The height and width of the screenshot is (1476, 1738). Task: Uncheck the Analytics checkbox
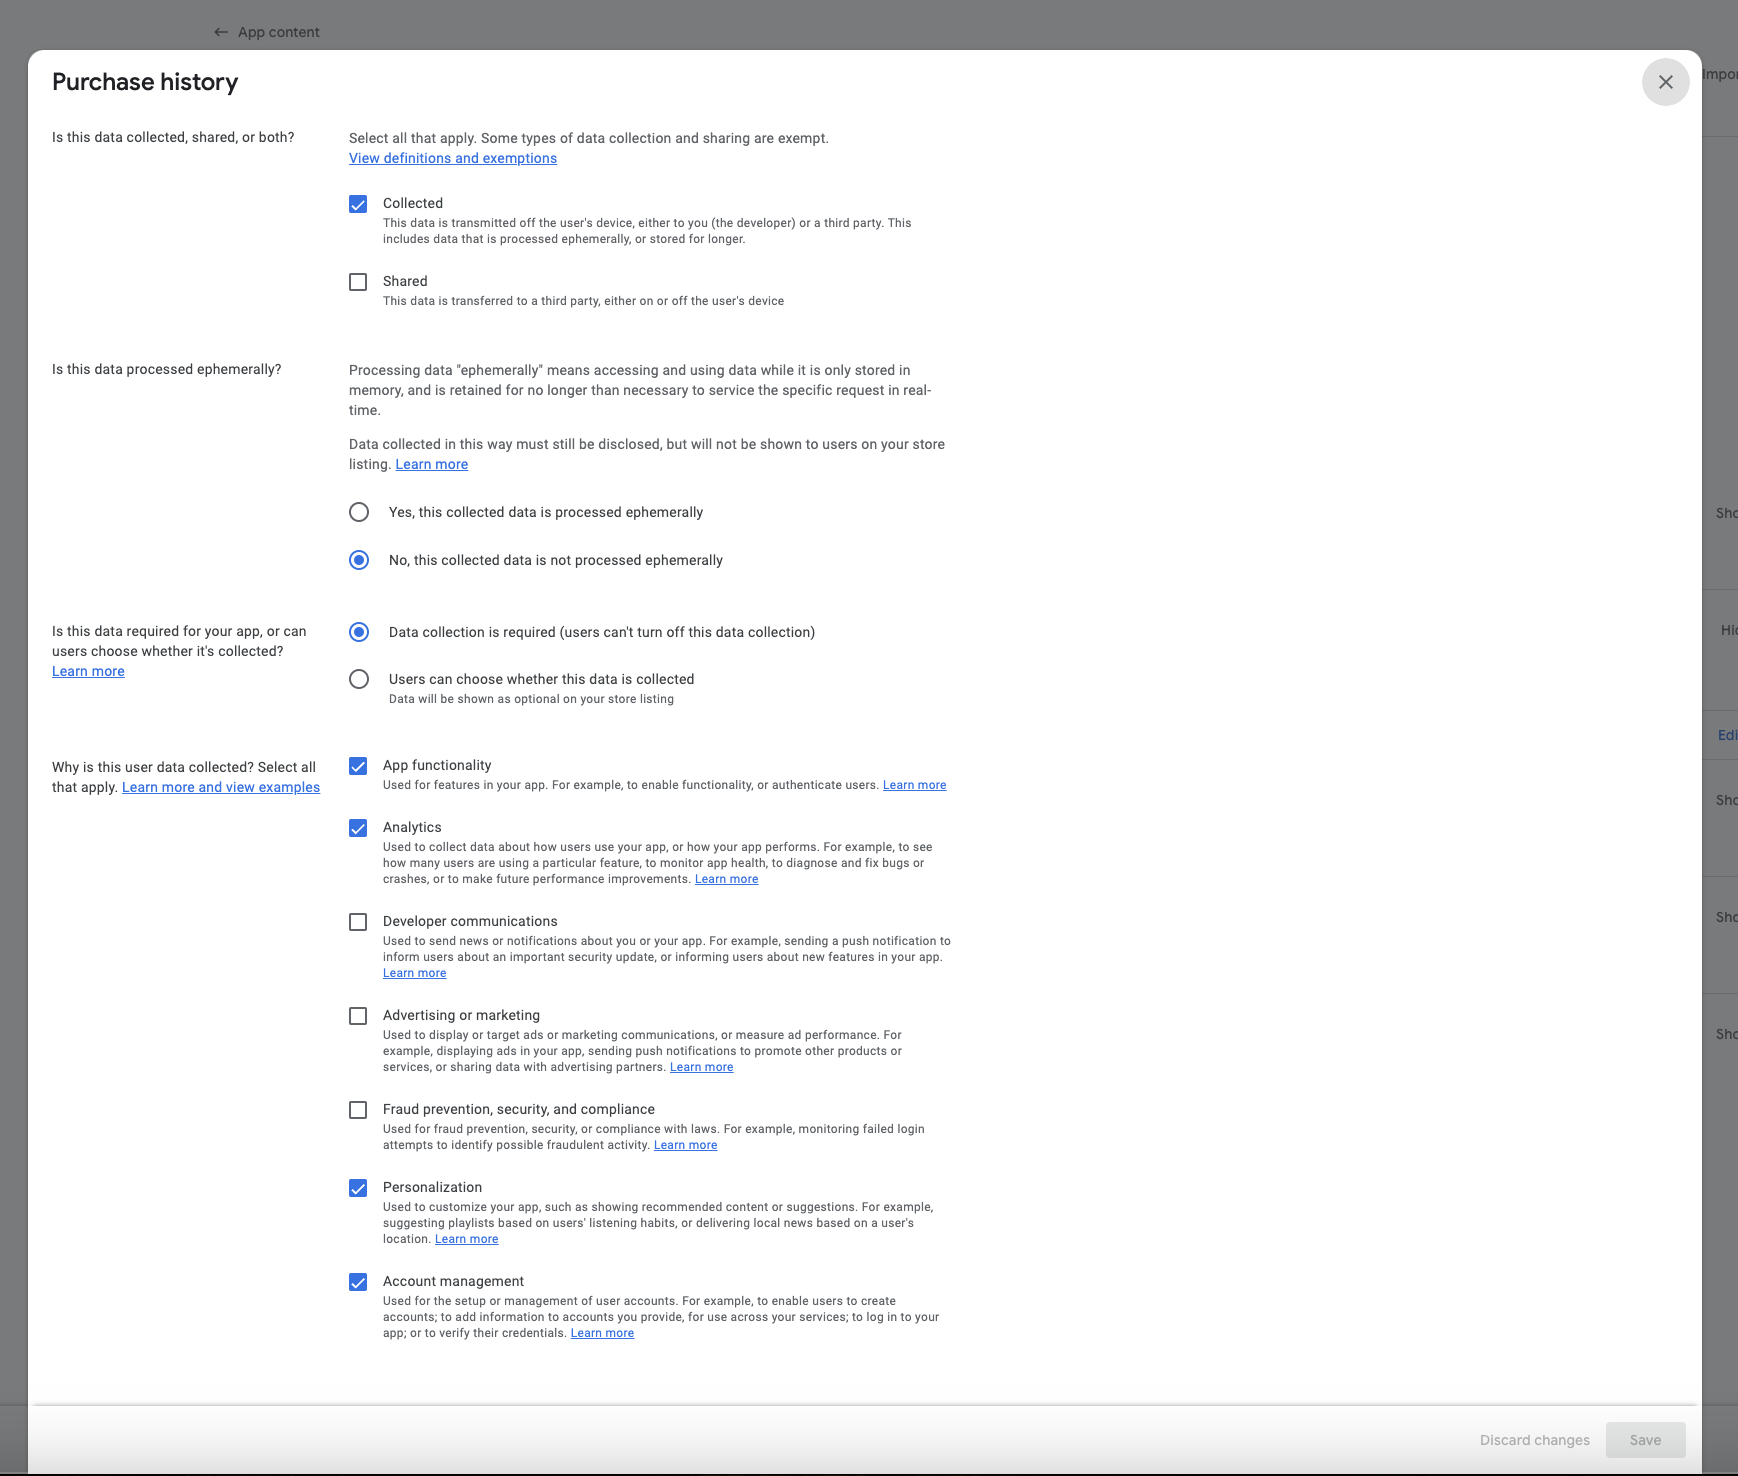358,827
